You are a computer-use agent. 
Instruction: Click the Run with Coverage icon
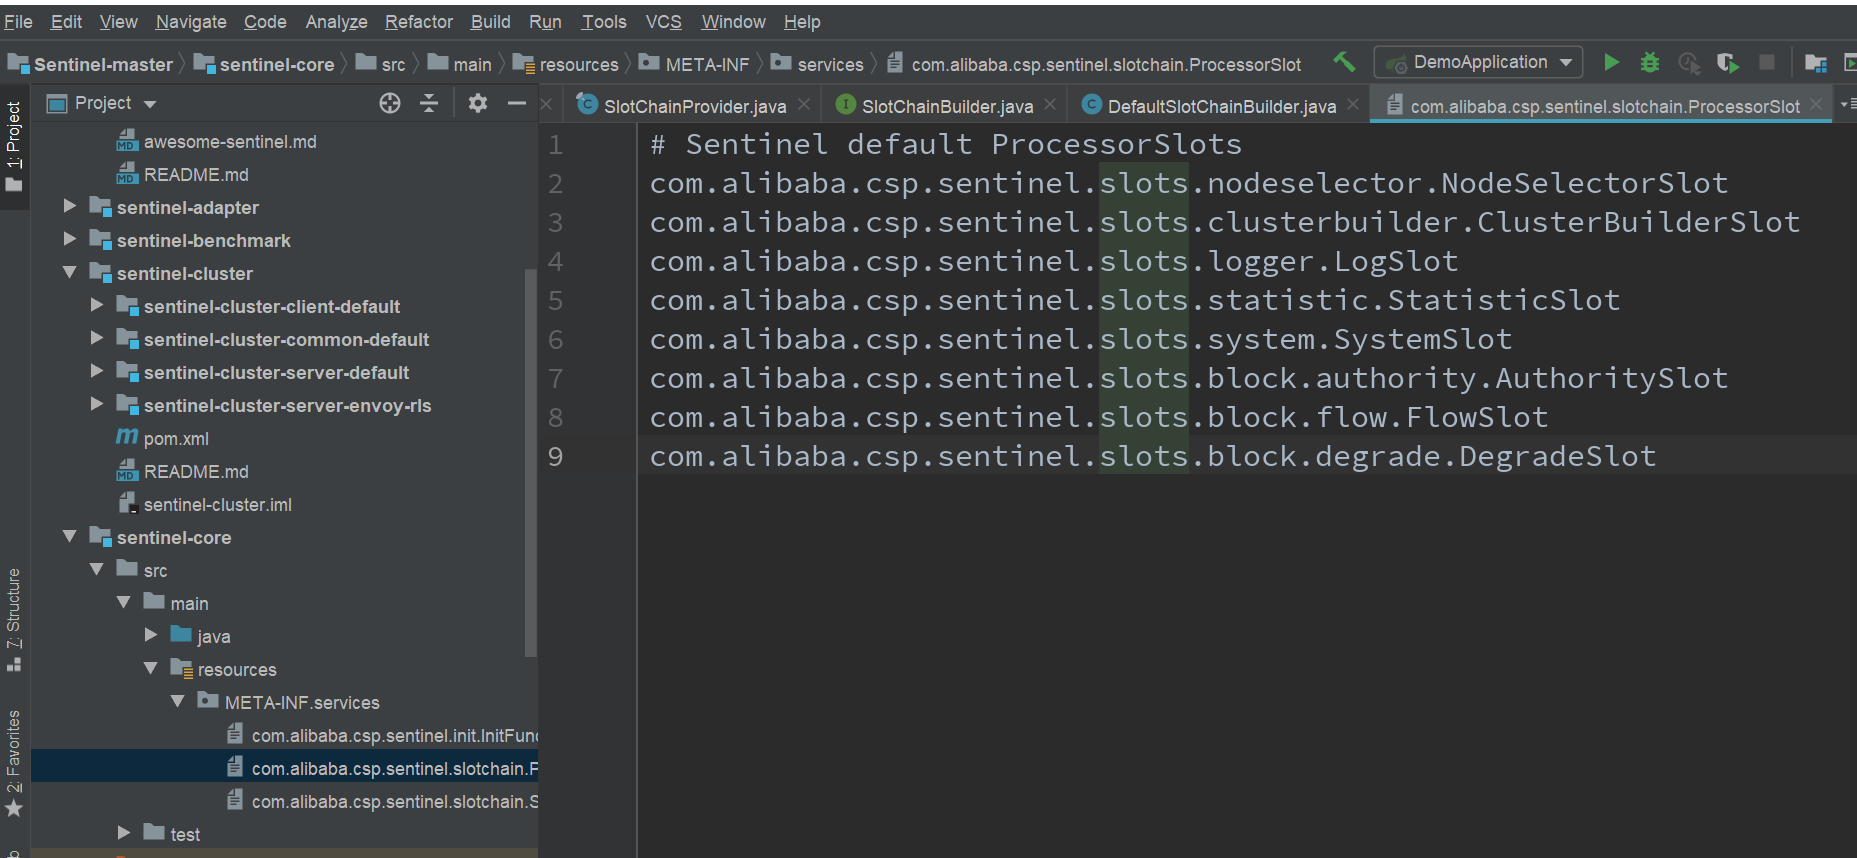click(1728, 62)
